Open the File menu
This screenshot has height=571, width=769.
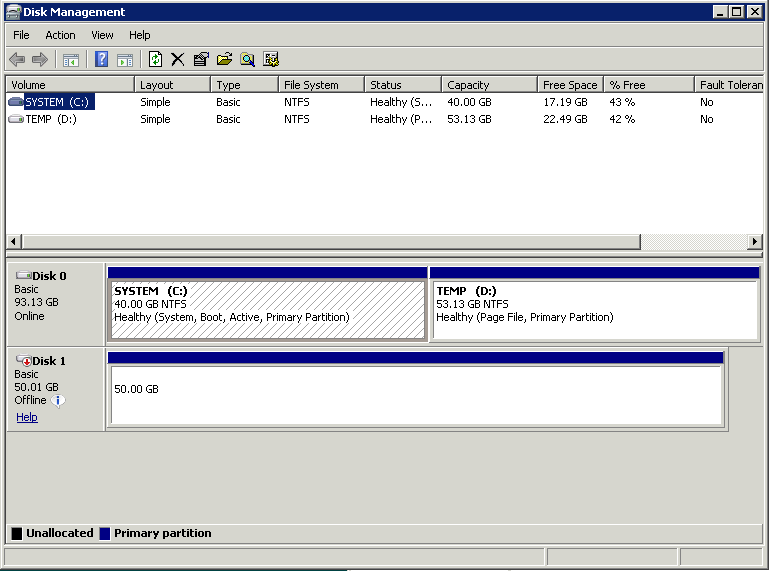(21, 35)
